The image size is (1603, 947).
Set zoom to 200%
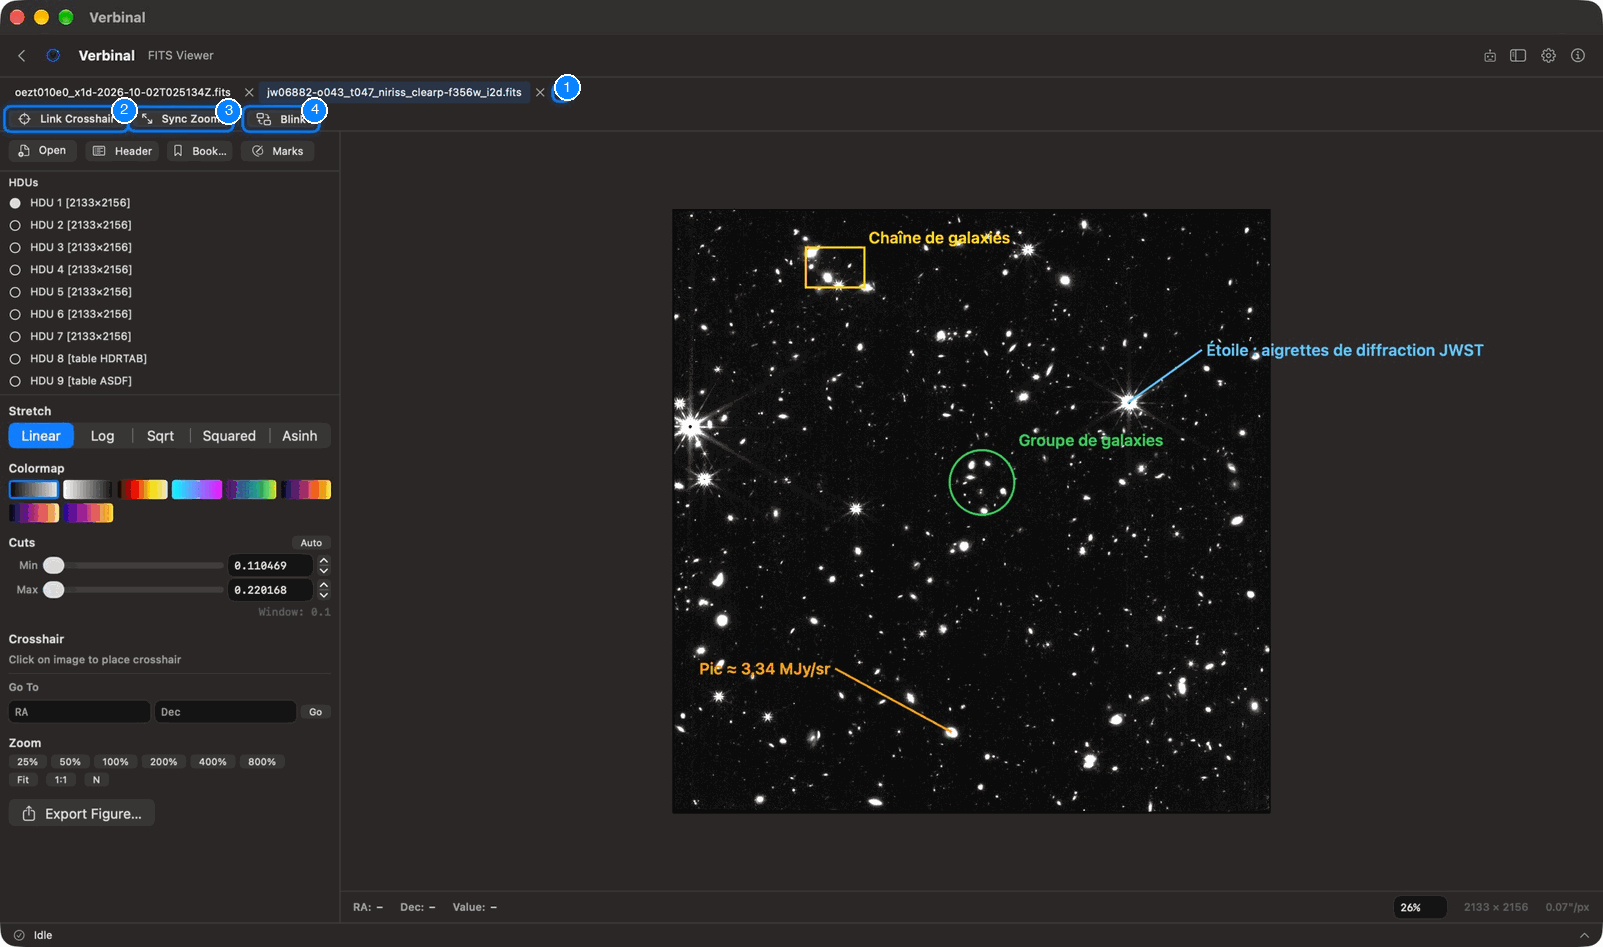click(164, 762)
